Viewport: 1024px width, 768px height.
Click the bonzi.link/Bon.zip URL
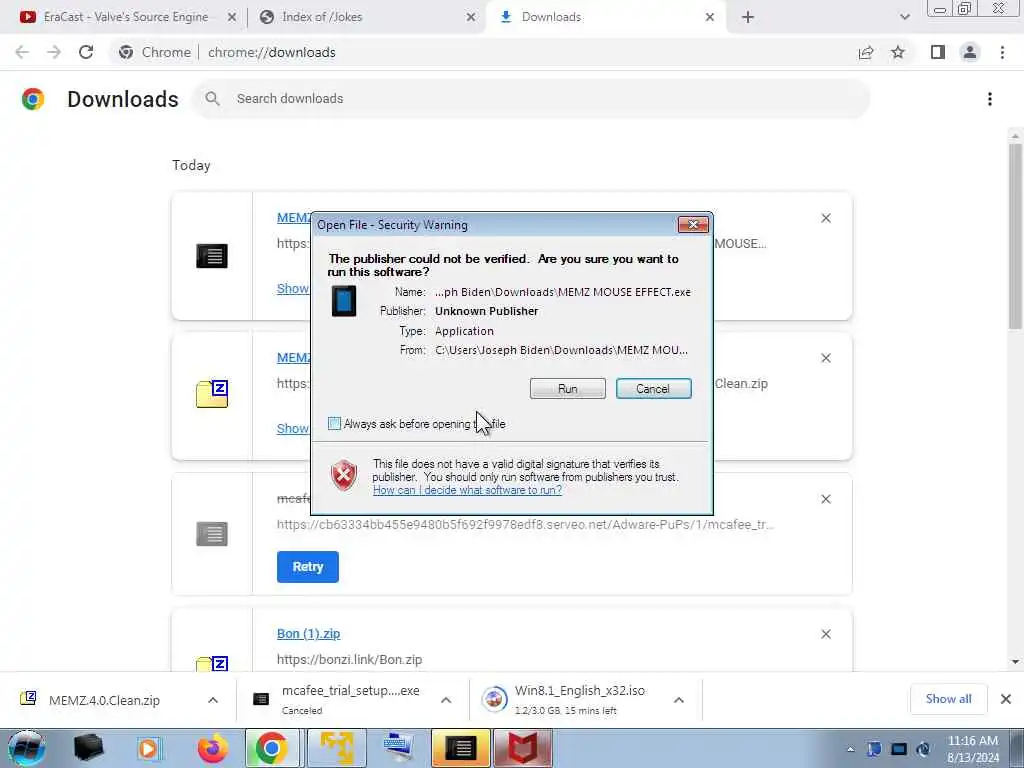coord(349,660)
